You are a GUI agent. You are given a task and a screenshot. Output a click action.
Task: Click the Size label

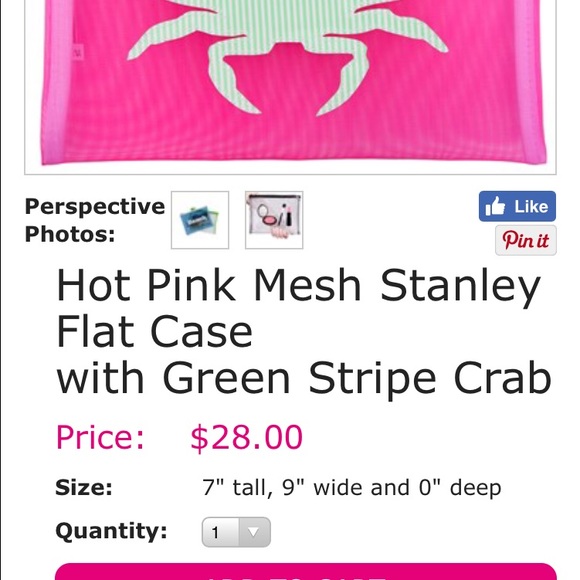pos(84,488)
